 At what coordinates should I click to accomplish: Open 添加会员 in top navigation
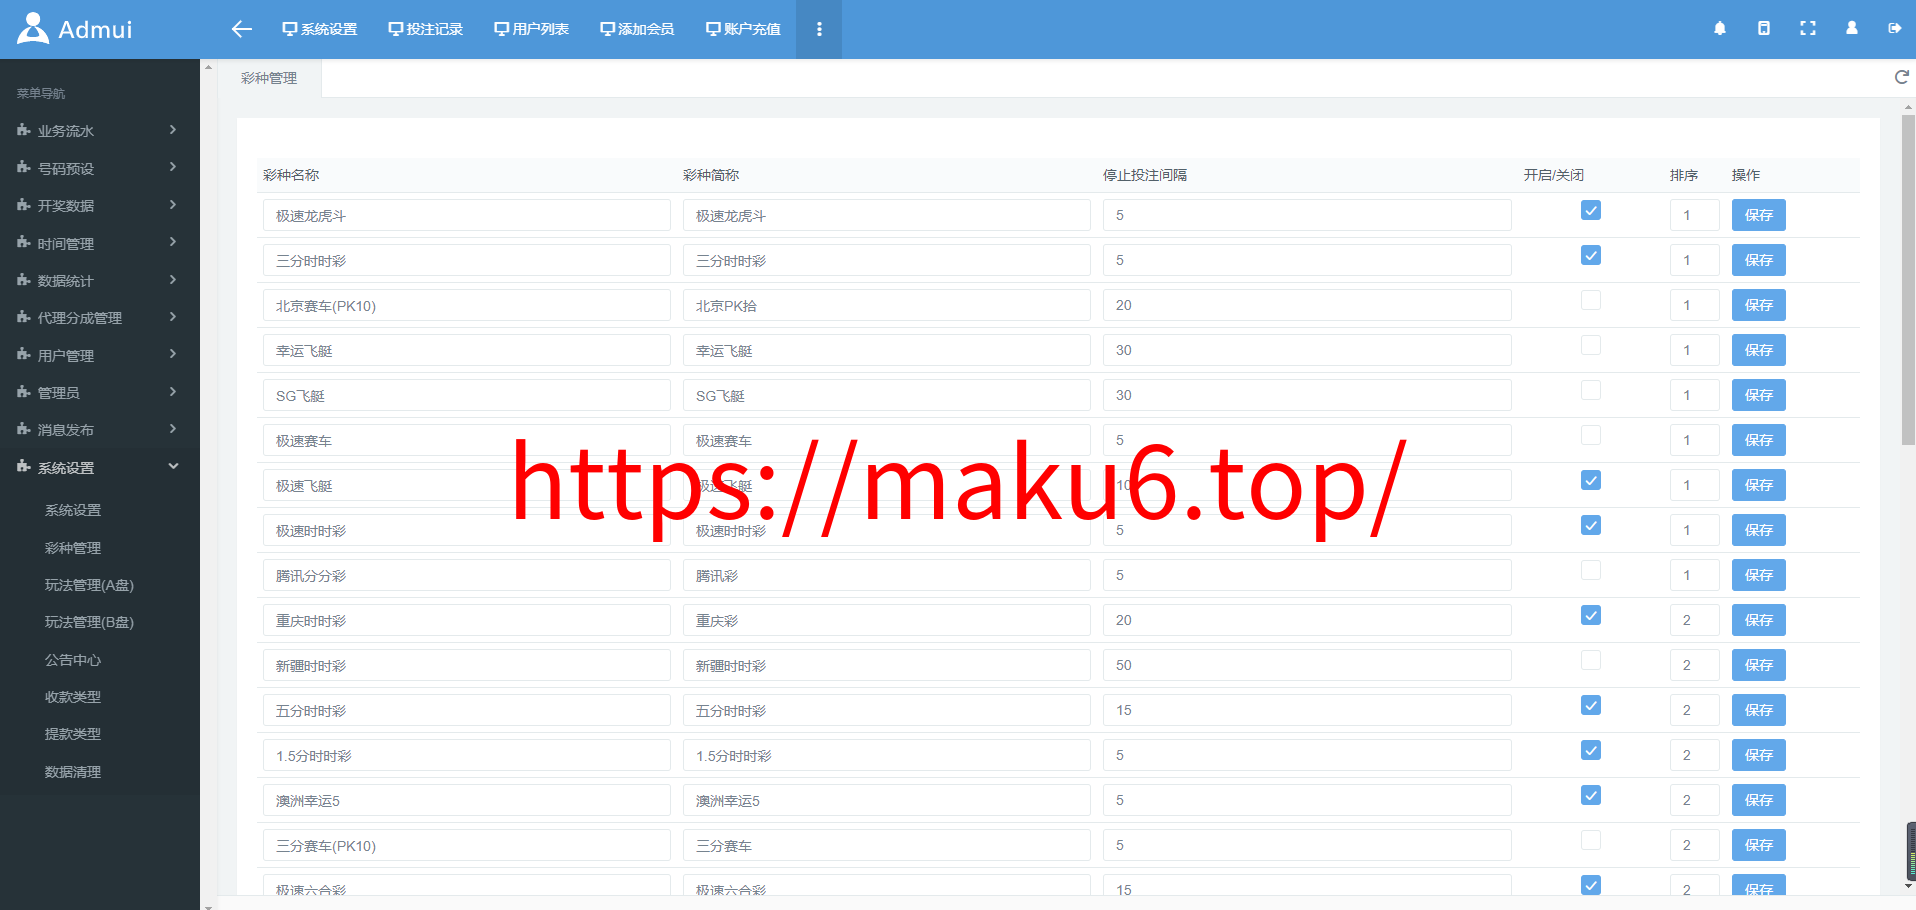pyautogui.click(x=638, y=29)
